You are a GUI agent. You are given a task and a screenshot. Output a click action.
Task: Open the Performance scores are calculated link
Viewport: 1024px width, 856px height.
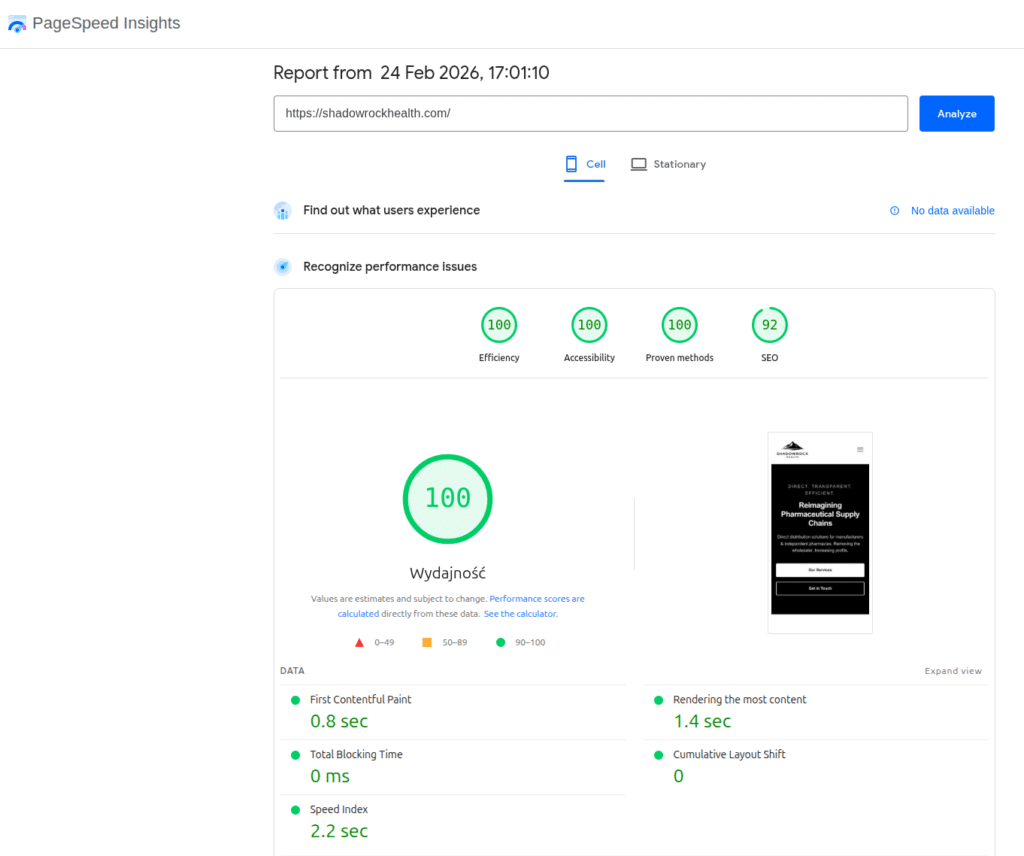[536, 599]
